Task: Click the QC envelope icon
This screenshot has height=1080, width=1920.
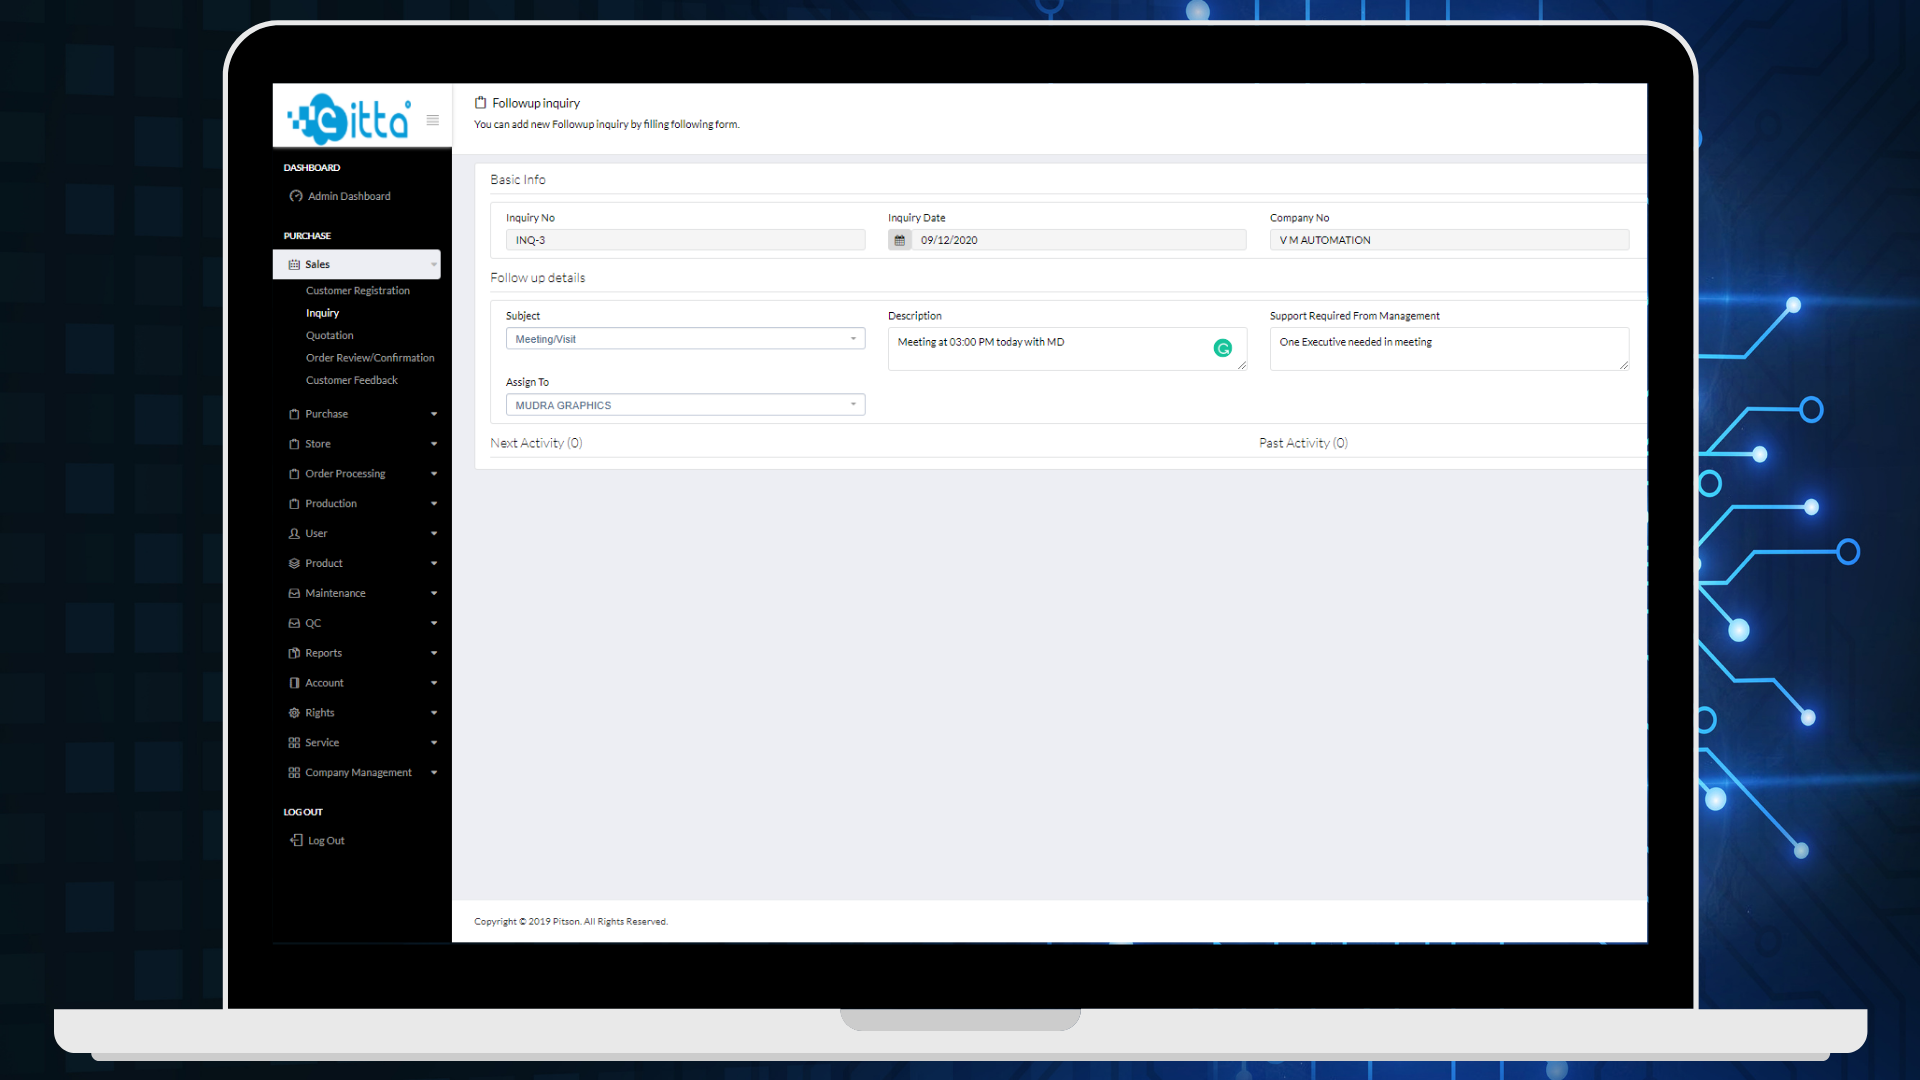Action: click(x=294, y=623)
